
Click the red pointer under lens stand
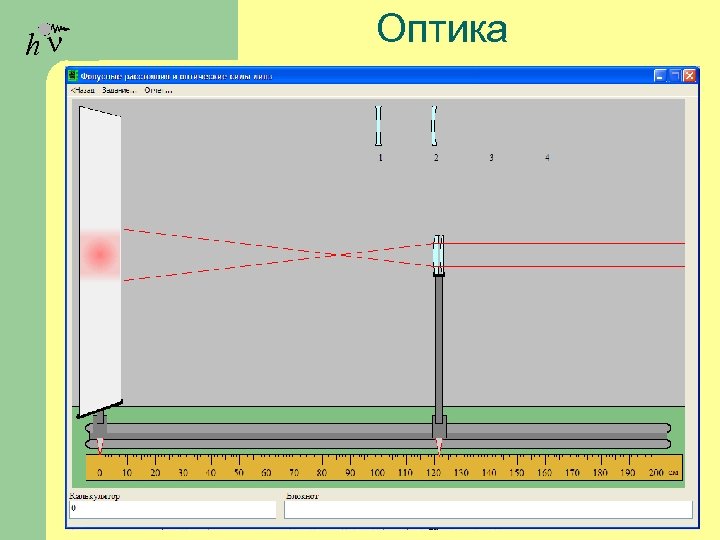pyautogui.click(x=439, y=445)
